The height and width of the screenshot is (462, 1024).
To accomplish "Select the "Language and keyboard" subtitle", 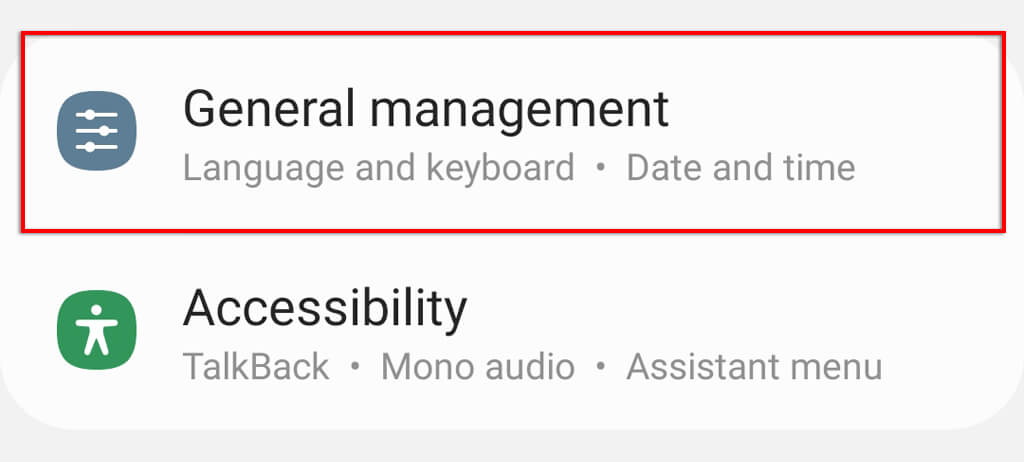I will click(x=378, y=167).
